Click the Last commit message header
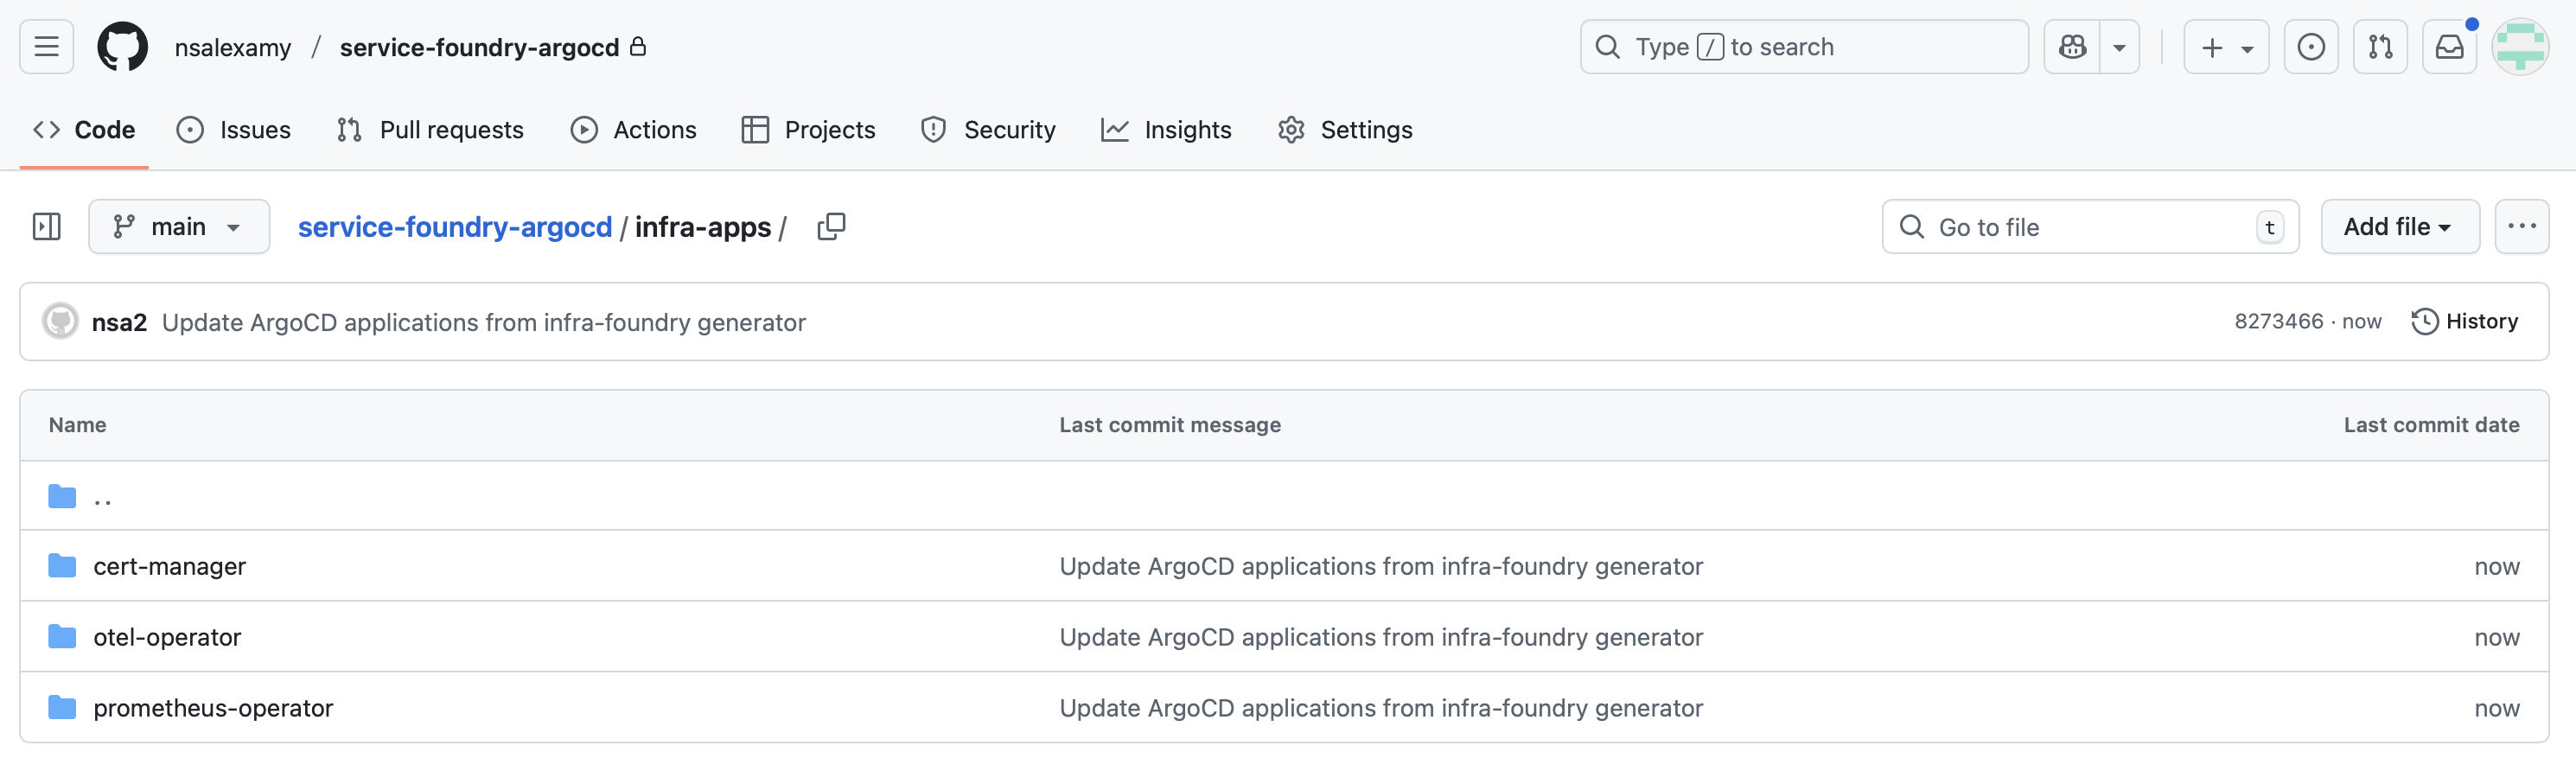This screenshot has height=771, width=2576. coord(1170,425)
